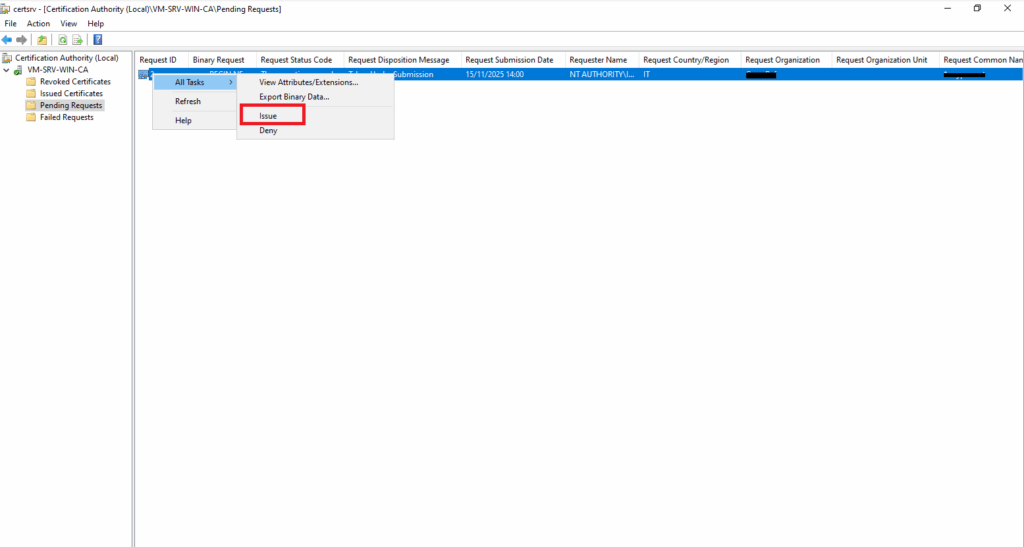Image resolution: width=1024 pixels, height=547 pixels.
Task: Select View Attributes/Extensions option
Action: click(308, 82)
